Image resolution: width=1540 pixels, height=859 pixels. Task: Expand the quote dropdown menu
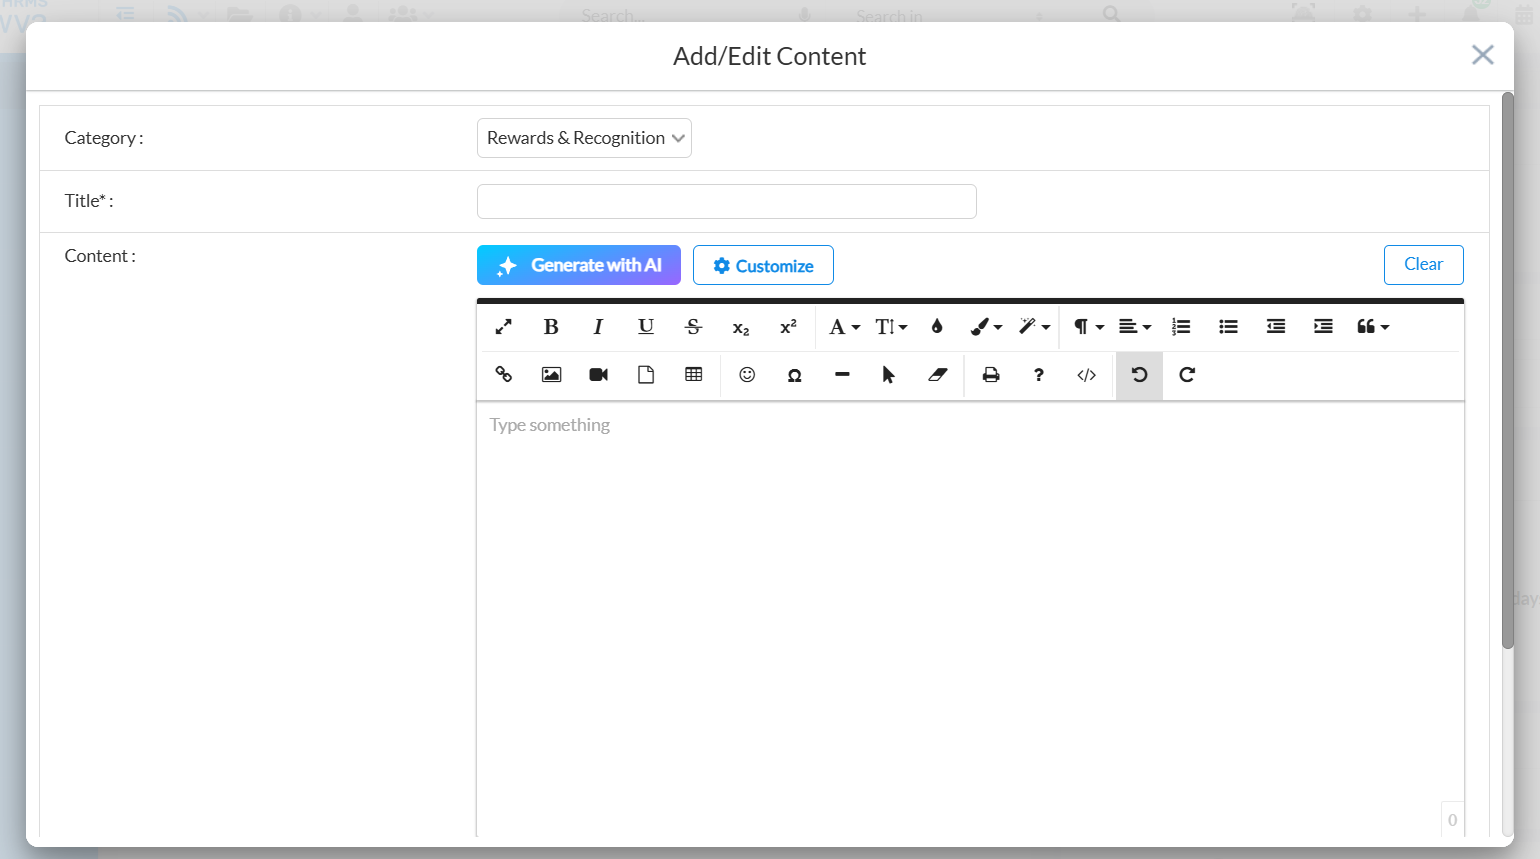1372,327
